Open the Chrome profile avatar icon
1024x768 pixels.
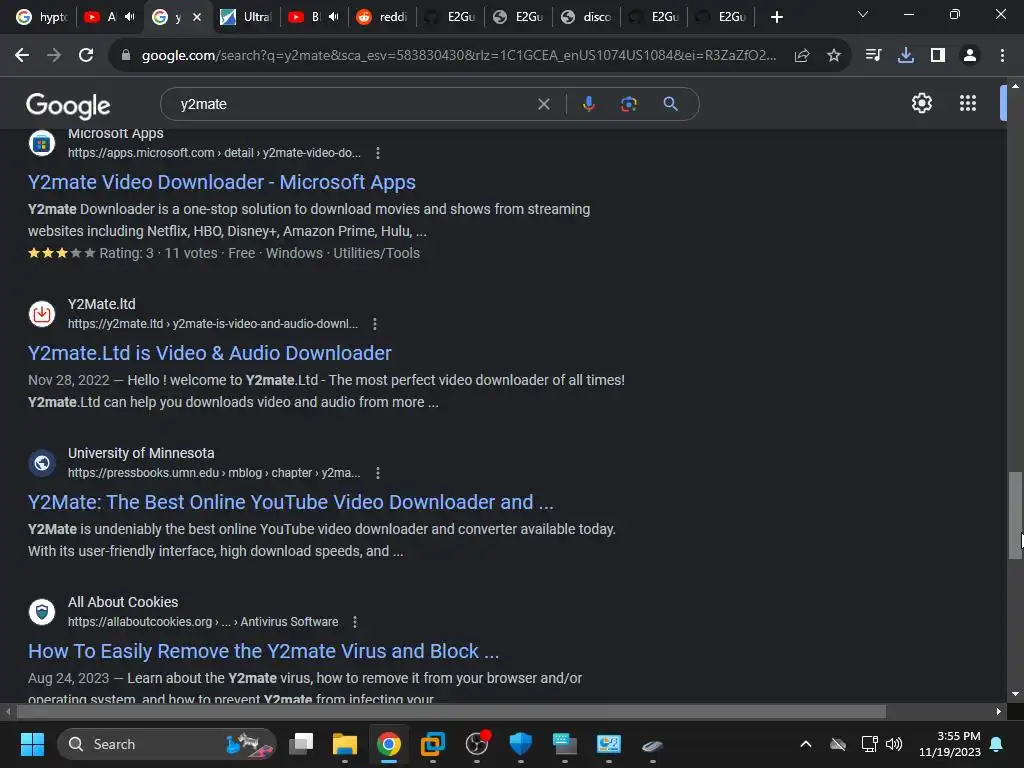[x=970, y=56]
